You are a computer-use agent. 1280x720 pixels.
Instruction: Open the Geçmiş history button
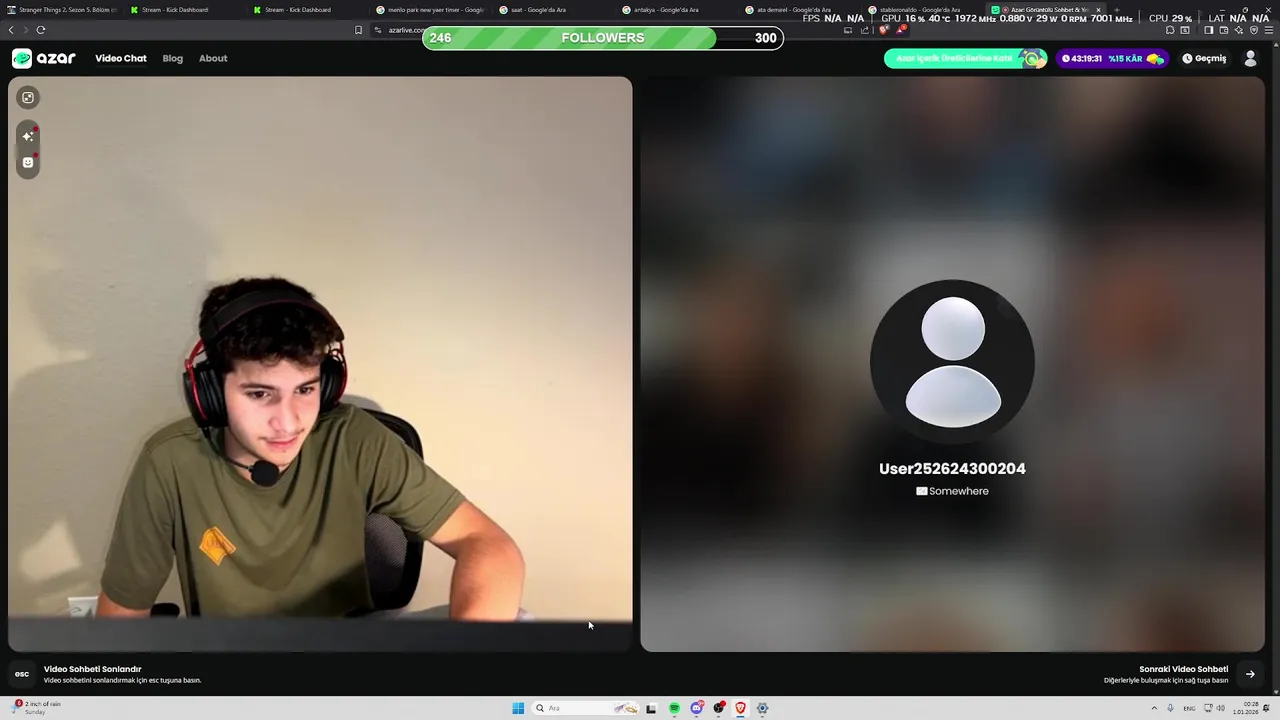(x=1204, y=58)
